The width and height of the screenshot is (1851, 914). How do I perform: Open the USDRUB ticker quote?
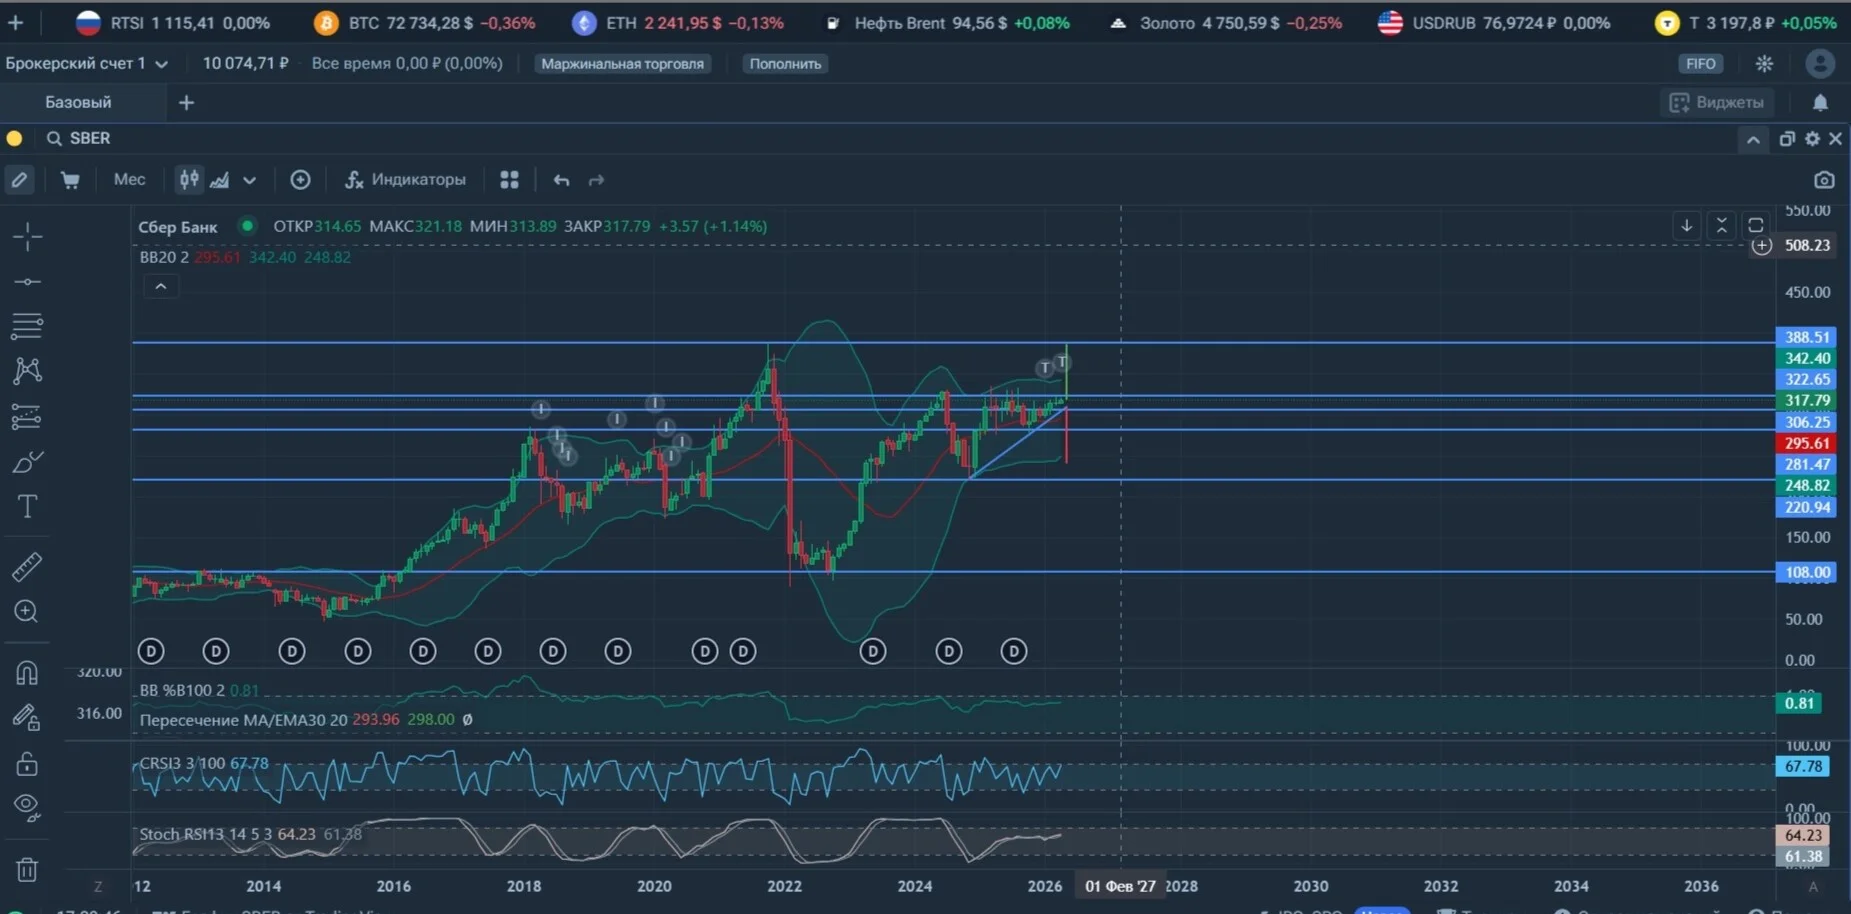click(x=1494, y=22)
